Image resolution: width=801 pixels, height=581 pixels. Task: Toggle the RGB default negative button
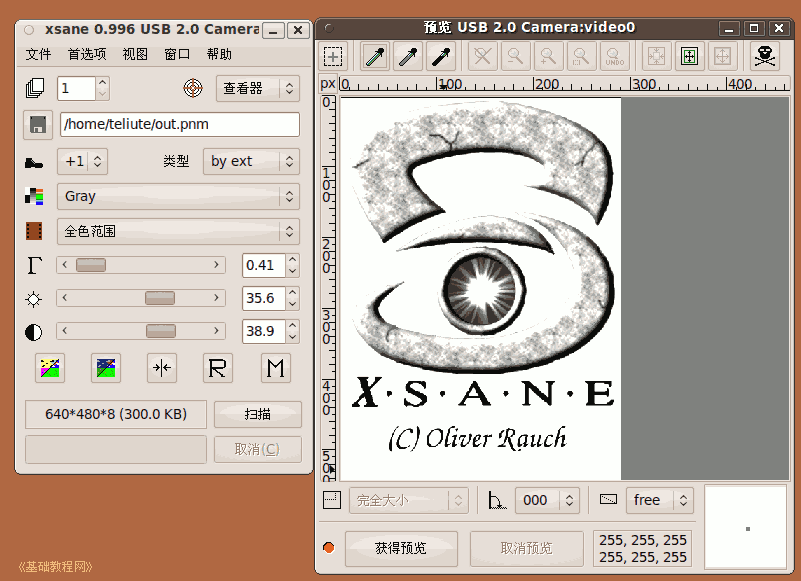50,368
